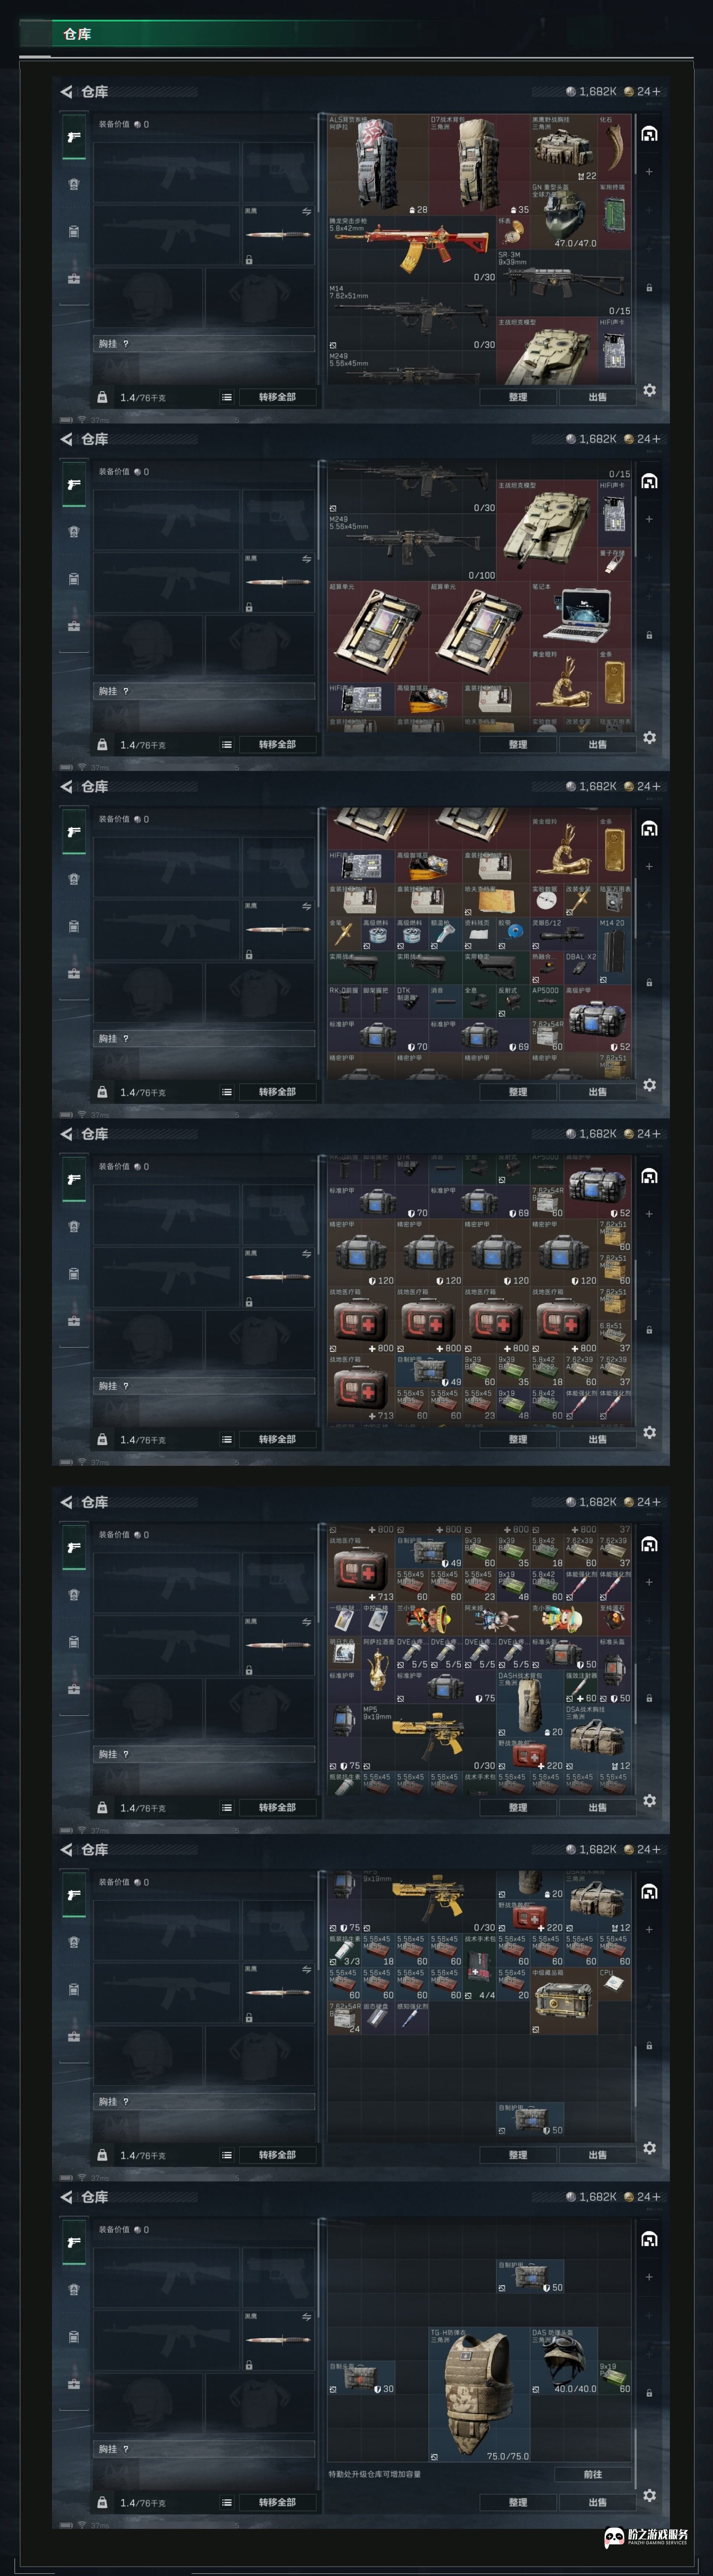The image size is (713, 2576).
Task: Select the red 腾龙突击步枪 rifle
Action: [x=412, y=250]
